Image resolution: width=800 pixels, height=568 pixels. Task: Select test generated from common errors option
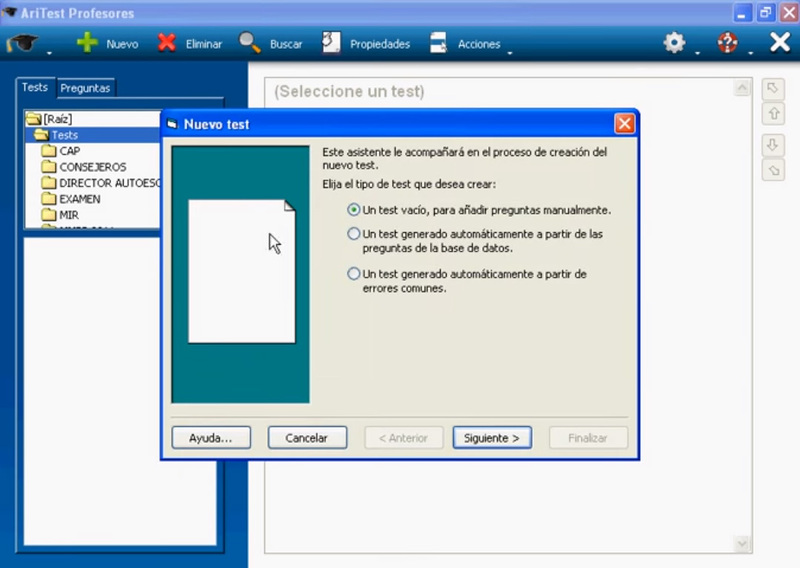354,274
